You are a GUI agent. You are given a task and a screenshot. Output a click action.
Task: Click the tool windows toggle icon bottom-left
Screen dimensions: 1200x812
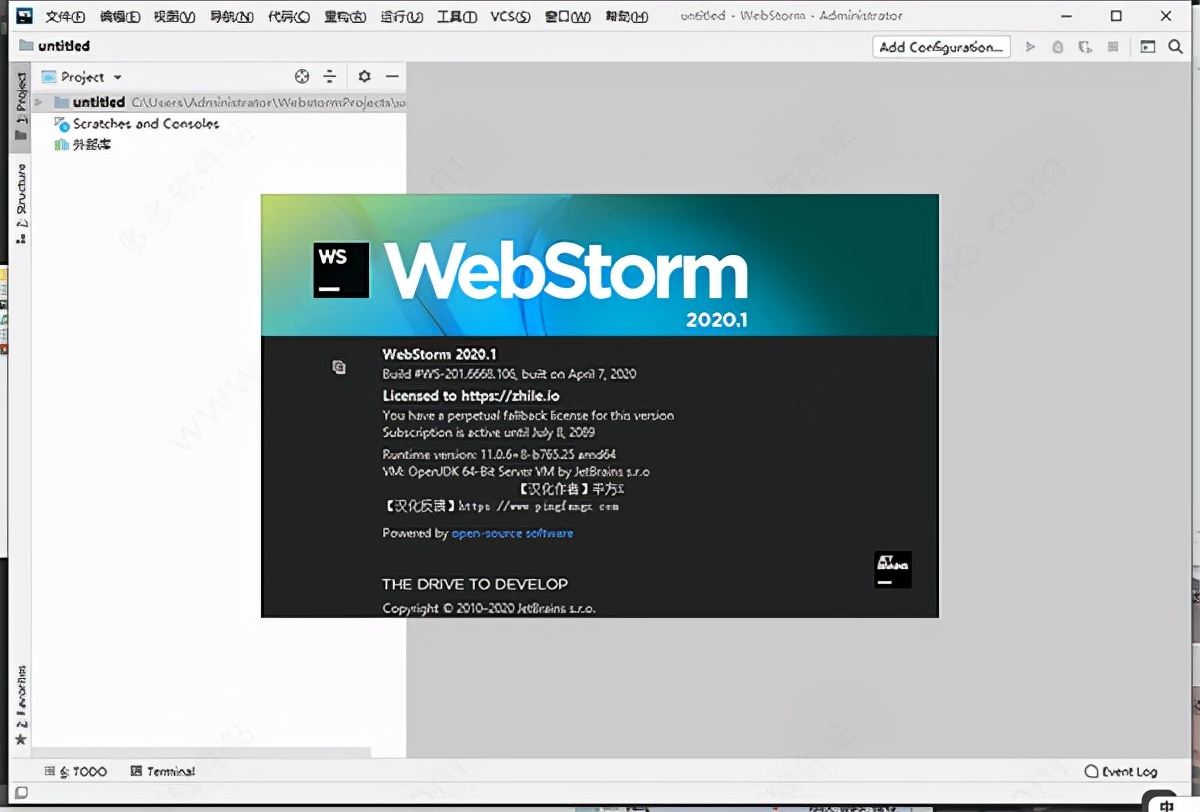coord(21,793)
